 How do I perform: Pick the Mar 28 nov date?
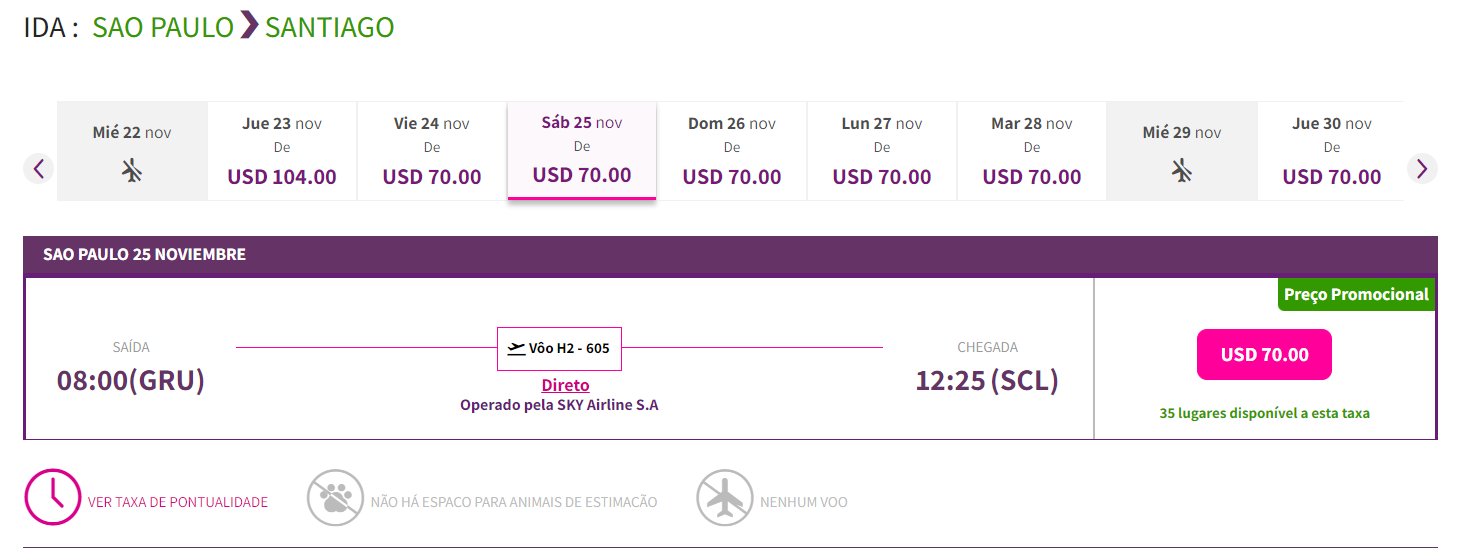pyautogui.click(x=1032, y=151)
